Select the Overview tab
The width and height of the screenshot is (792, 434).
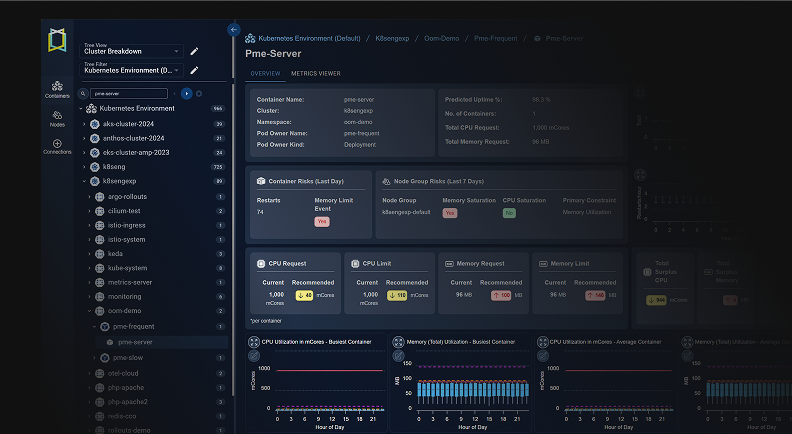point(265,73)
